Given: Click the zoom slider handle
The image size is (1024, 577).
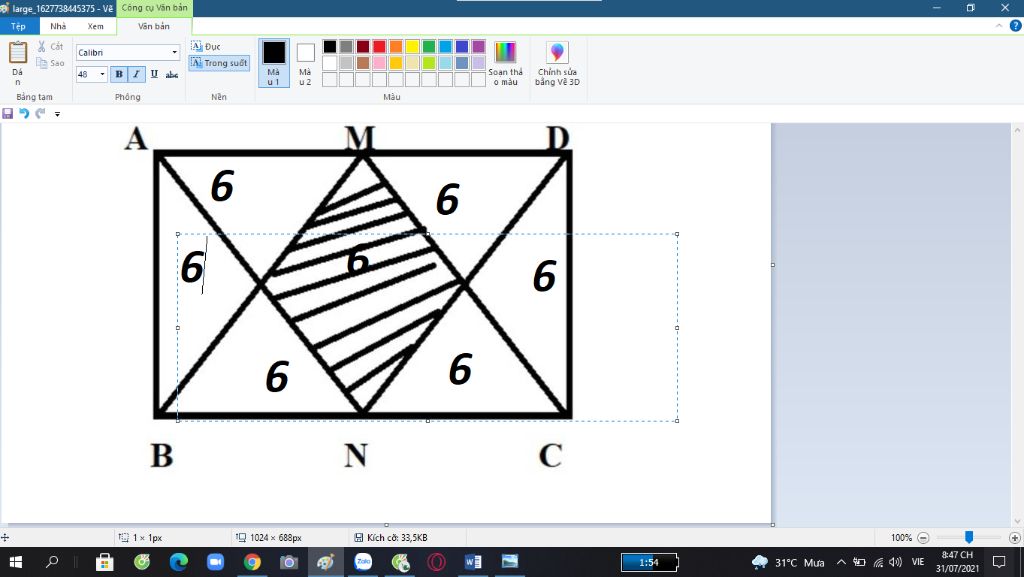Looking at the screenshot, I should [969, 537].
